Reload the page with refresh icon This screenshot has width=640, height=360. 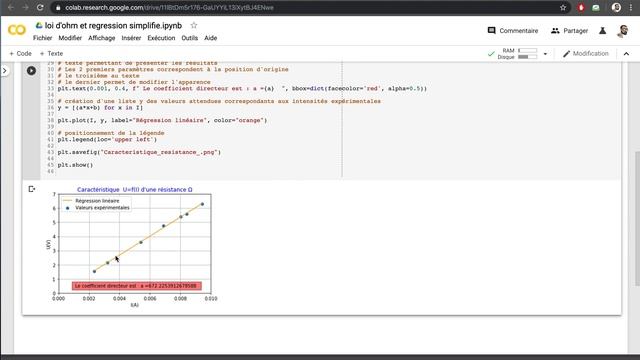[x=40, y=7]
